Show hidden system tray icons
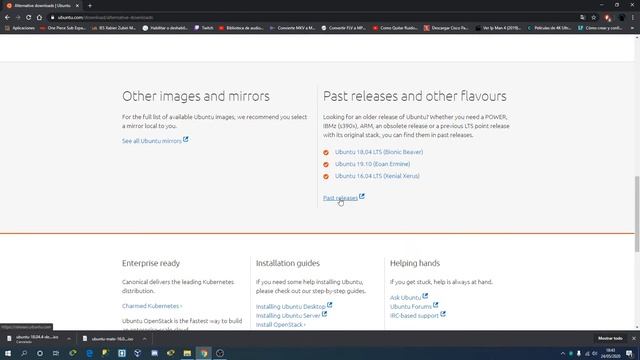The image size is (640, 360). pyautogui.click(x=562, y=353)
